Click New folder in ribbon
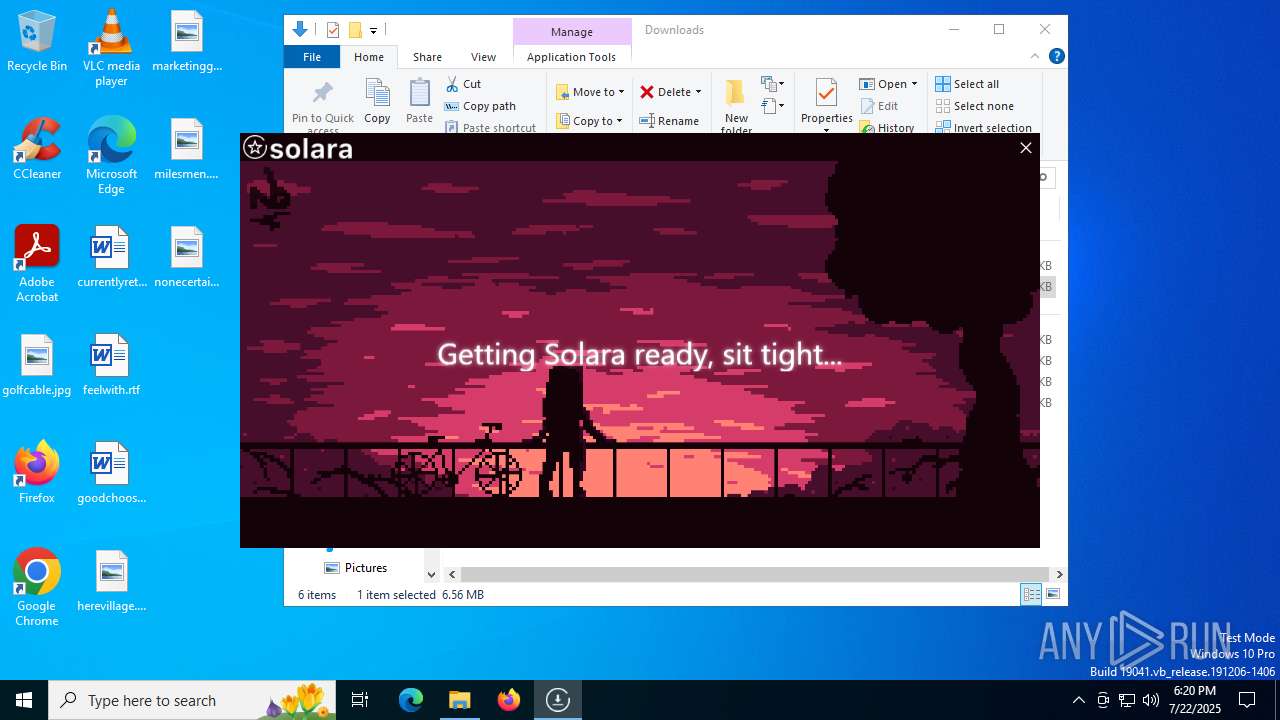 736,104
